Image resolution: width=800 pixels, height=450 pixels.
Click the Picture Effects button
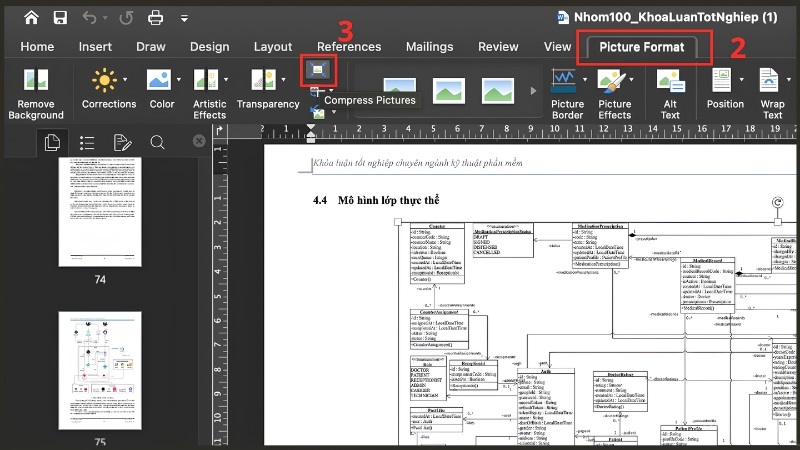pos(615,94)
